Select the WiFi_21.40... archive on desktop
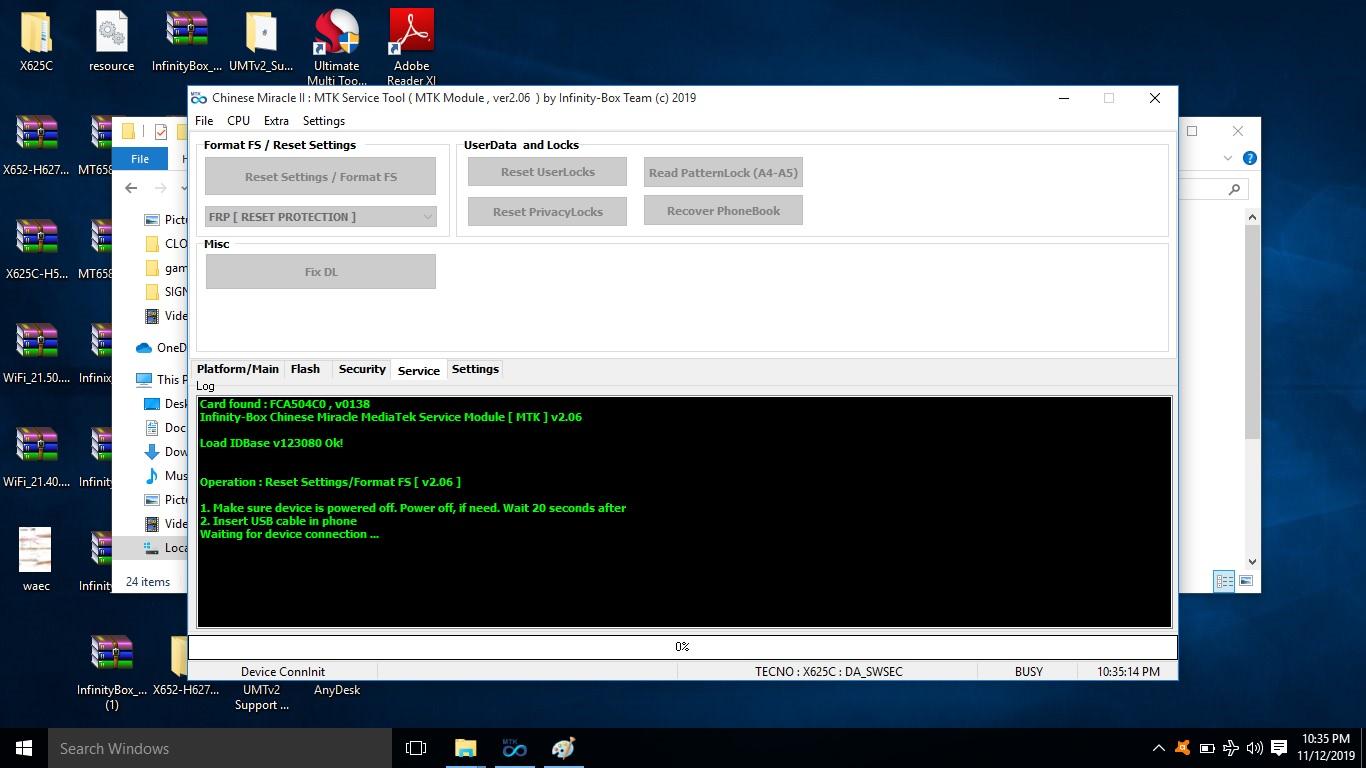The image size is (1366, 768). click(36, 458)
